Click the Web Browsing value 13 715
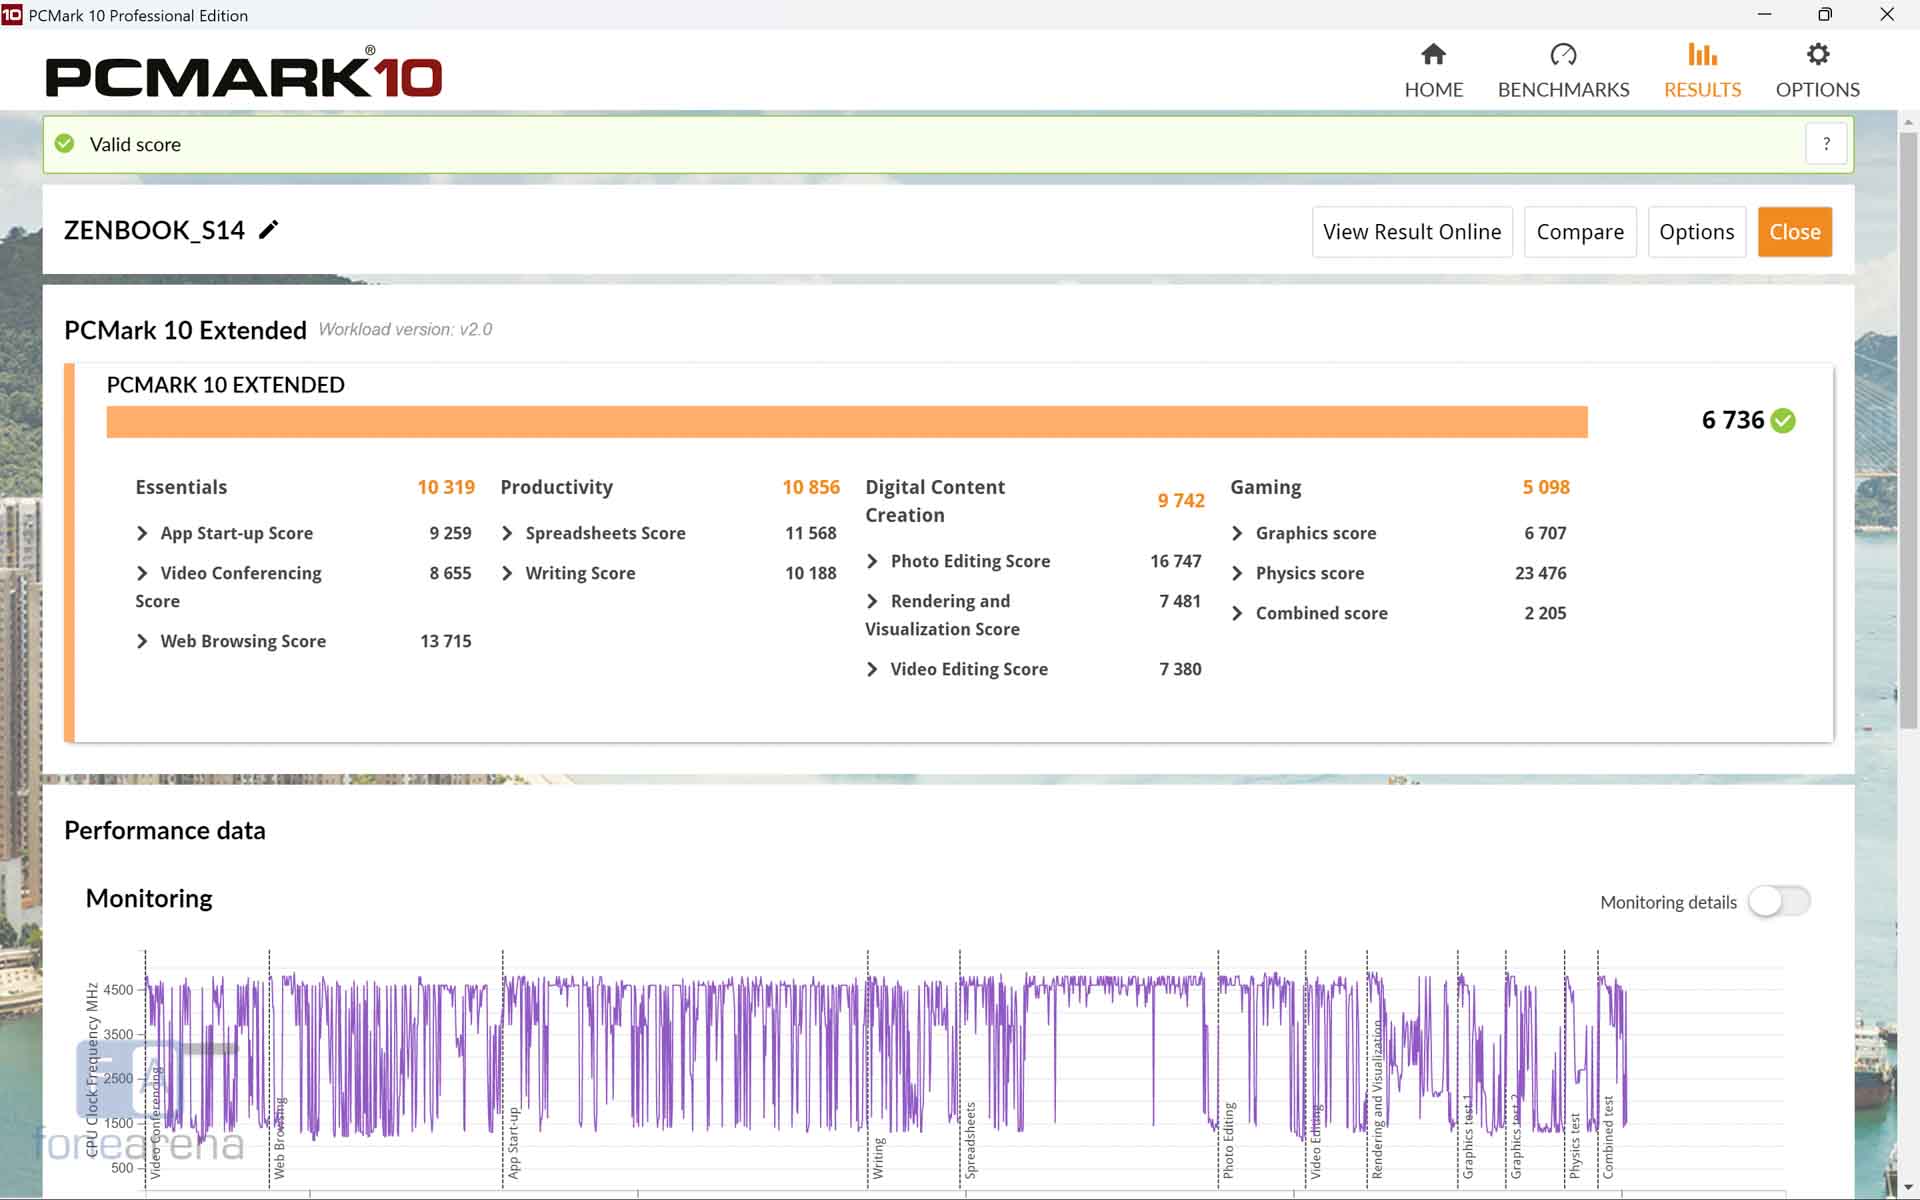This screenshot has height=1200, width=1920. pyautogui.click(x=446, y=641)
